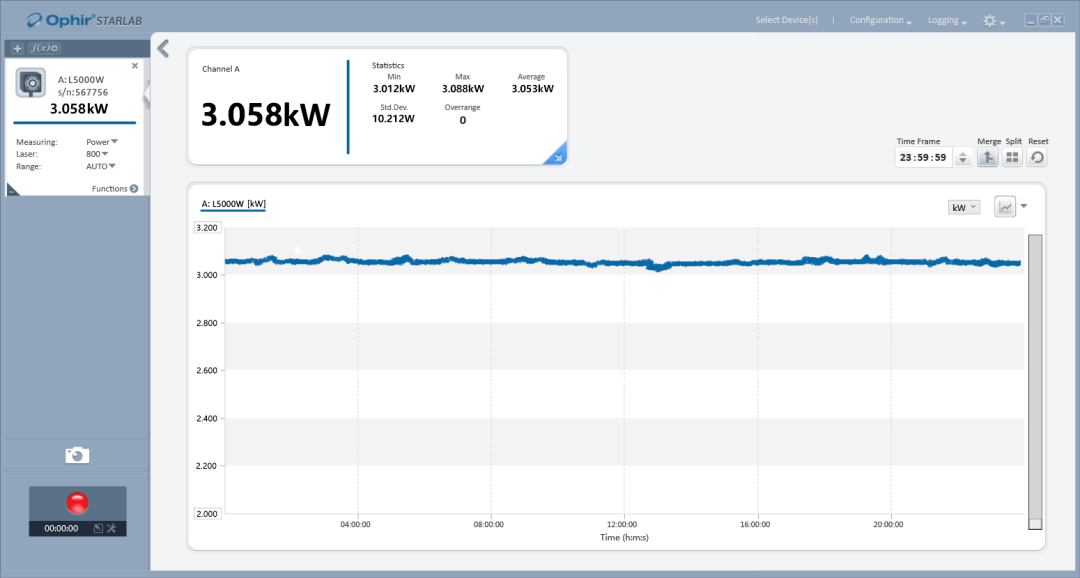Split the graph views
Screen dimensions: 1080x578
1012,157
